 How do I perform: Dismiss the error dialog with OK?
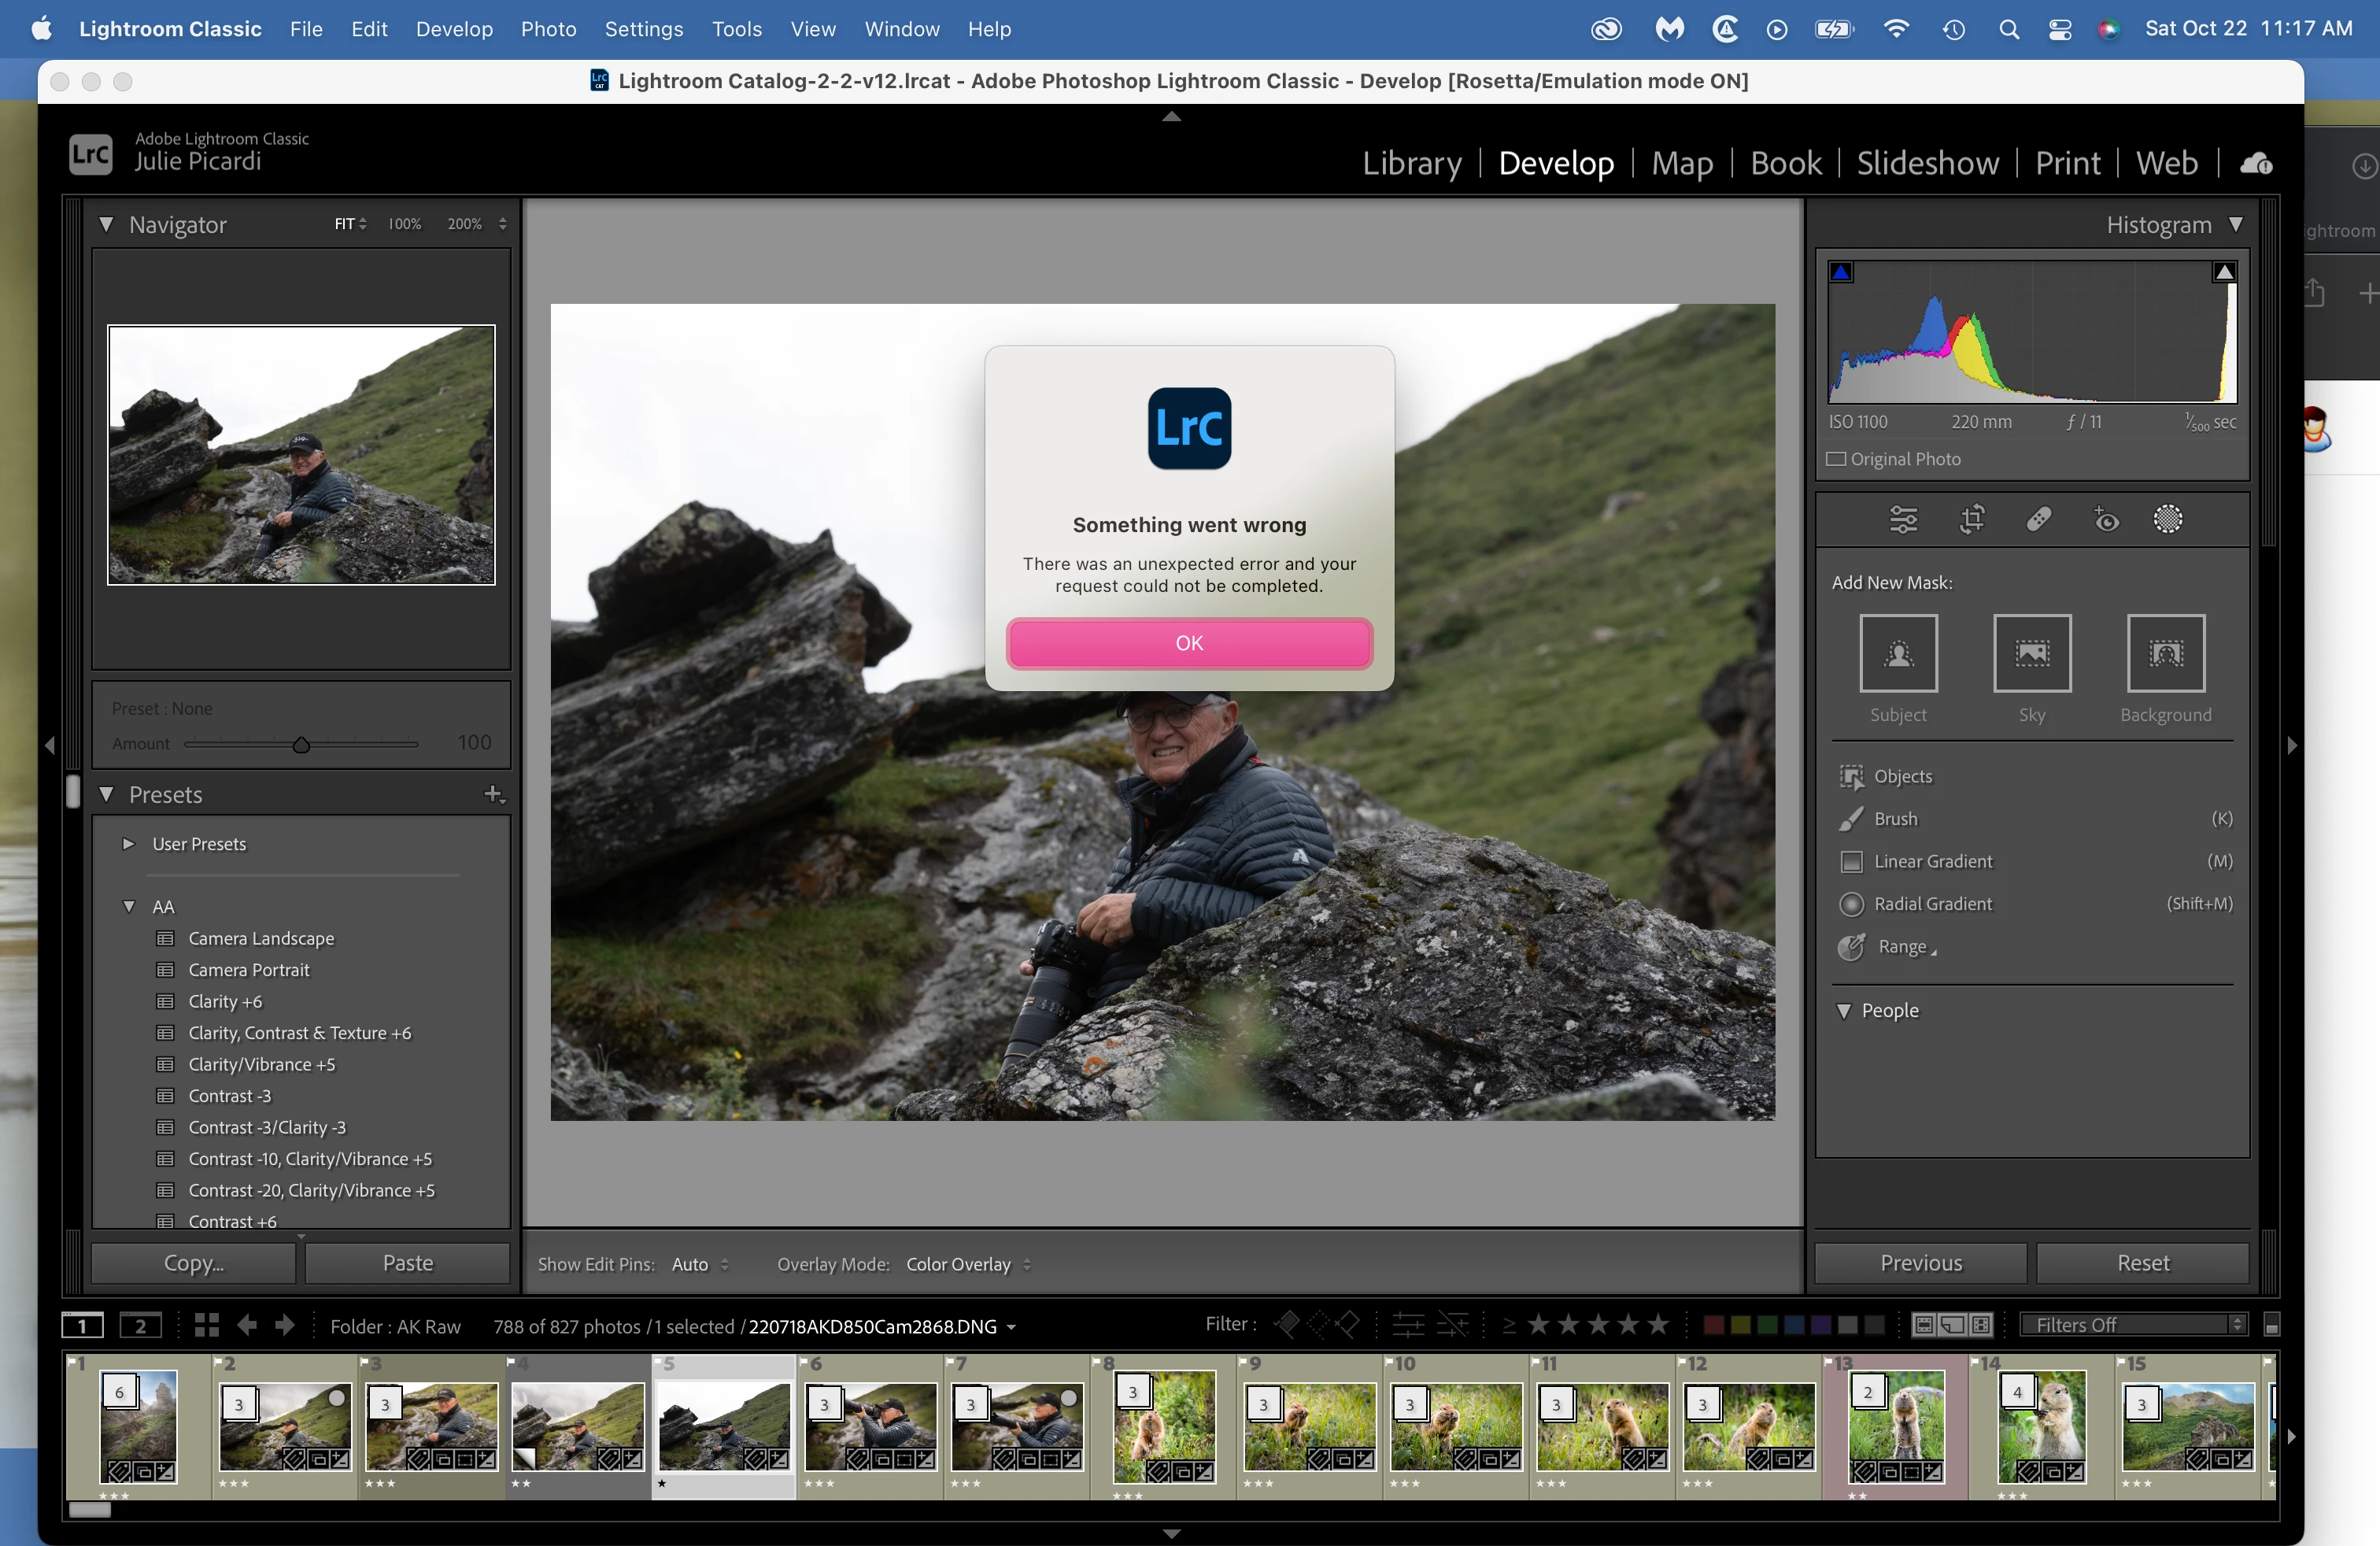1188,643
